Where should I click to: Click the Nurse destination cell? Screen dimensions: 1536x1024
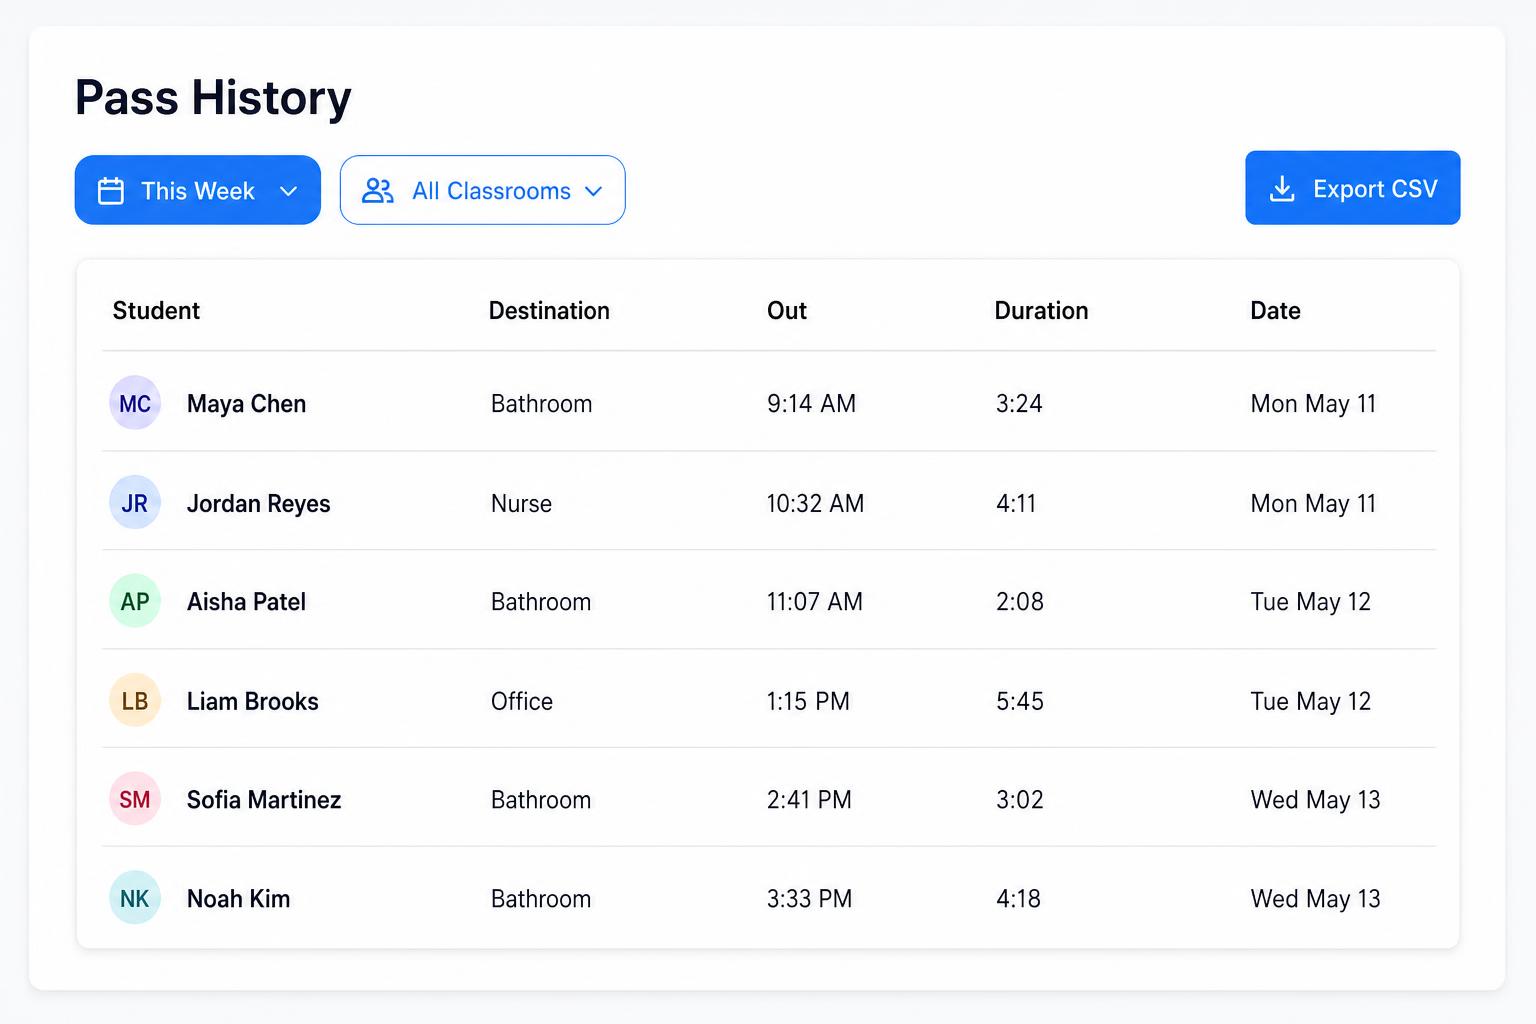point(521,504)
